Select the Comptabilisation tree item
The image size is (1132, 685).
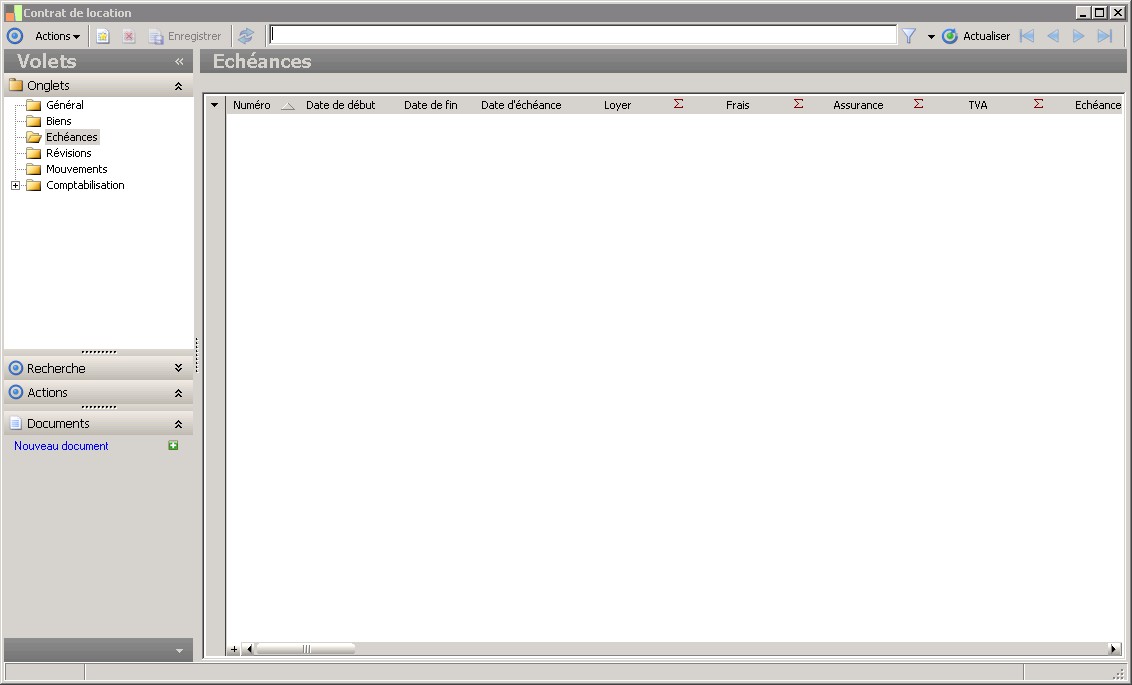(85, 185)
